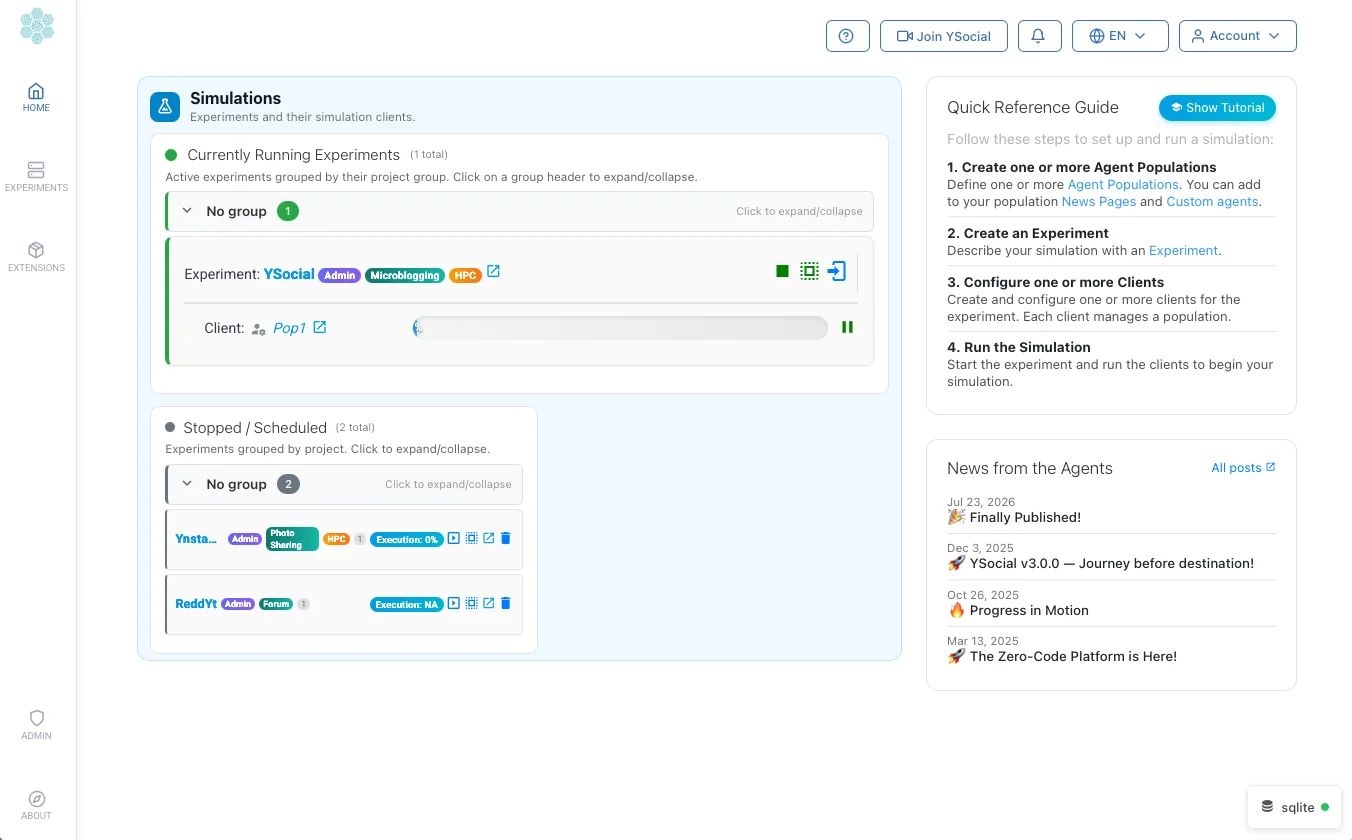Open About in the sidebar
This screenshot has width=1352, height=840.
[x=36, y=805]
